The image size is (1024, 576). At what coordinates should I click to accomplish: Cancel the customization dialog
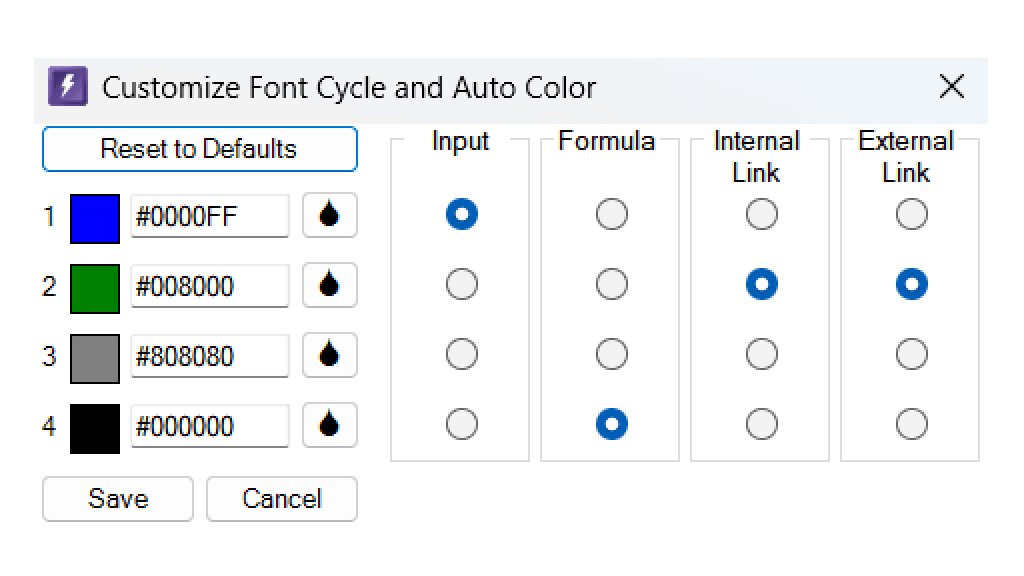[281, 498]
